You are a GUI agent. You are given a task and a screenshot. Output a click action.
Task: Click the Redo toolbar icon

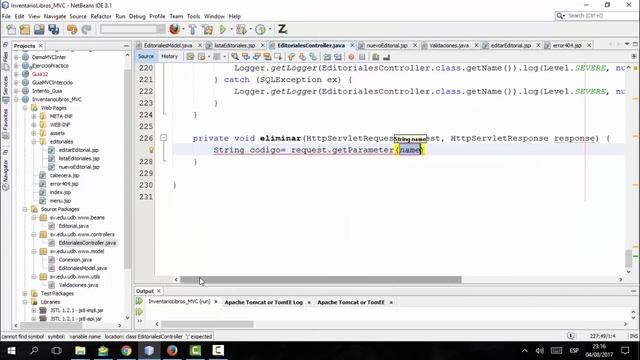tap(86, 29)
